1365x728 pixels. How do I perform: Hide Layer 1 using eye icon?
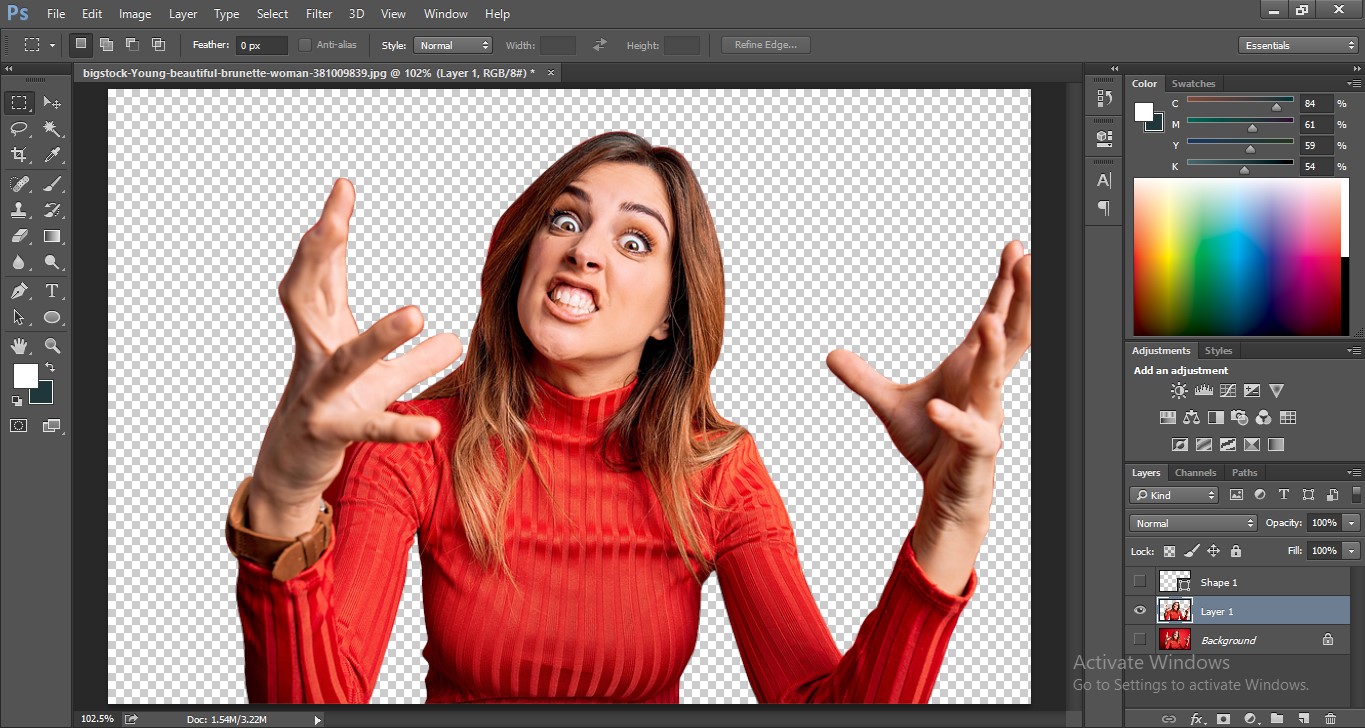tap(1139, 611)
